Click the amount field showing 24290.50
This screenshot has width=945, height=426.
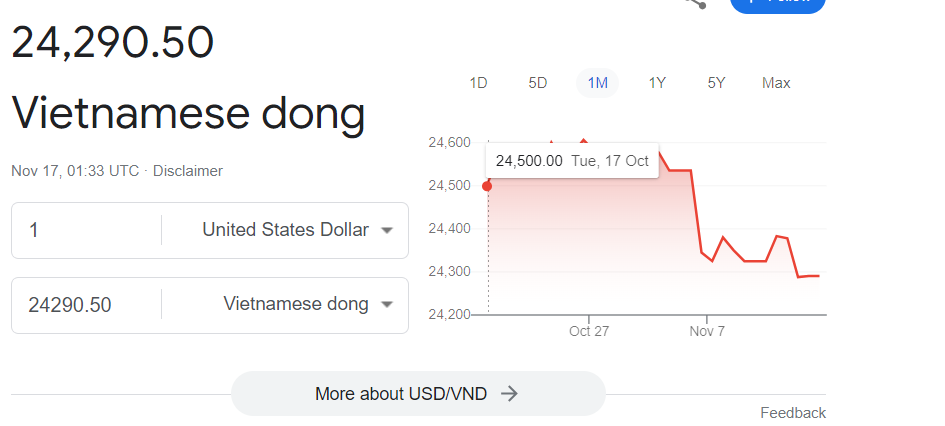click(x=86, y=305)
